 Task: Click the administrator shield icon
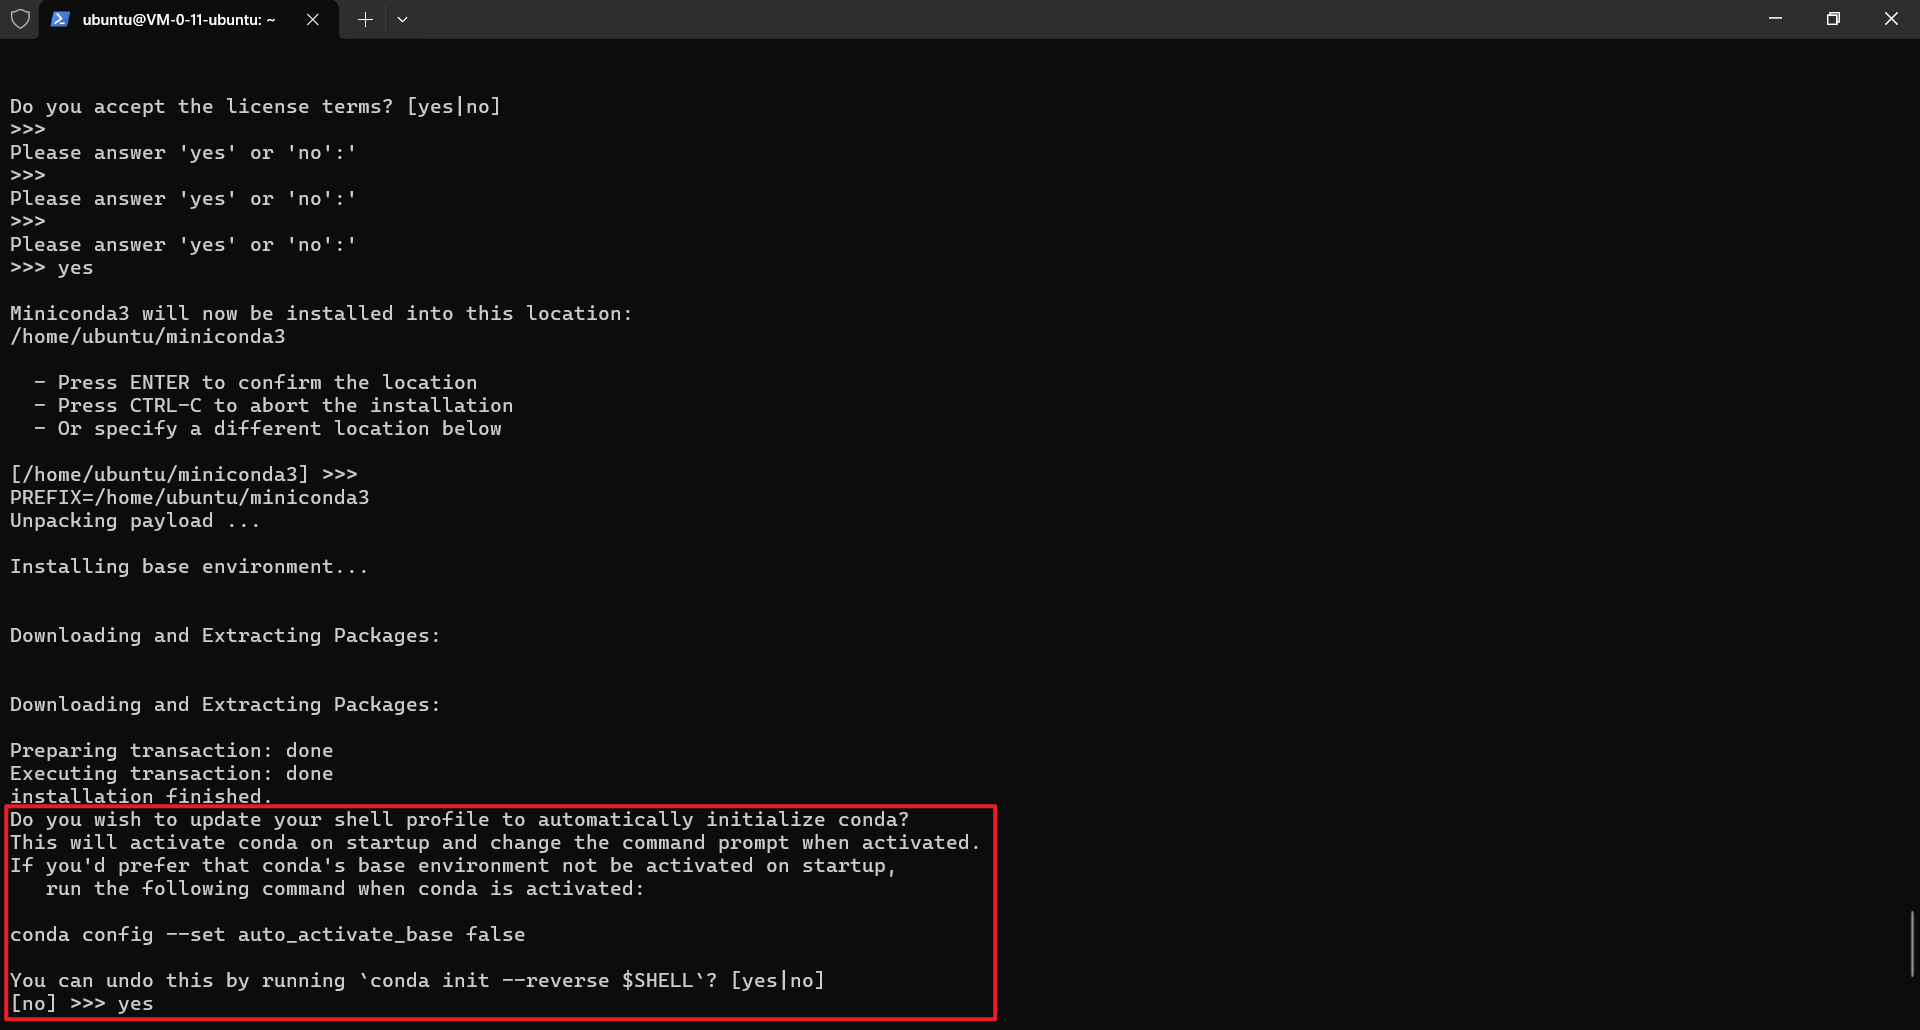[20, 19]
